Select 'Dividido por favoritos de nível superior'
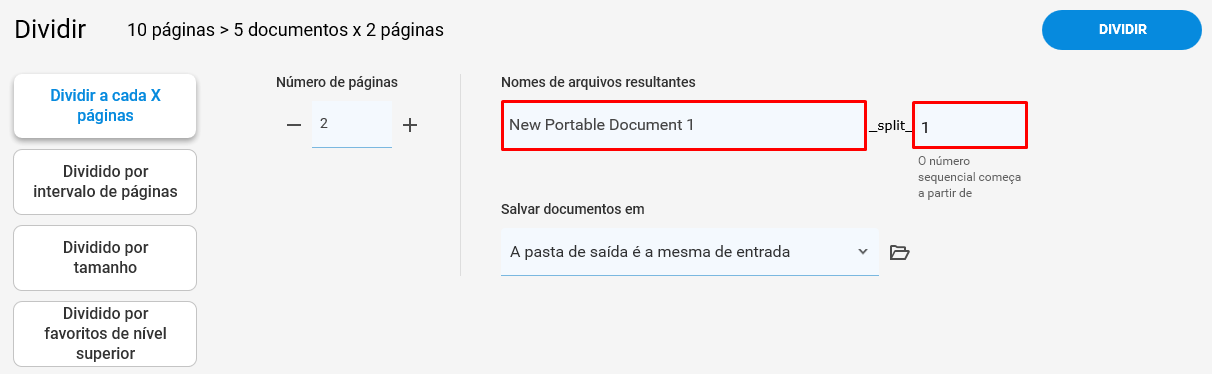This screenshot has height=374, width=1212. tap(105, 334)
